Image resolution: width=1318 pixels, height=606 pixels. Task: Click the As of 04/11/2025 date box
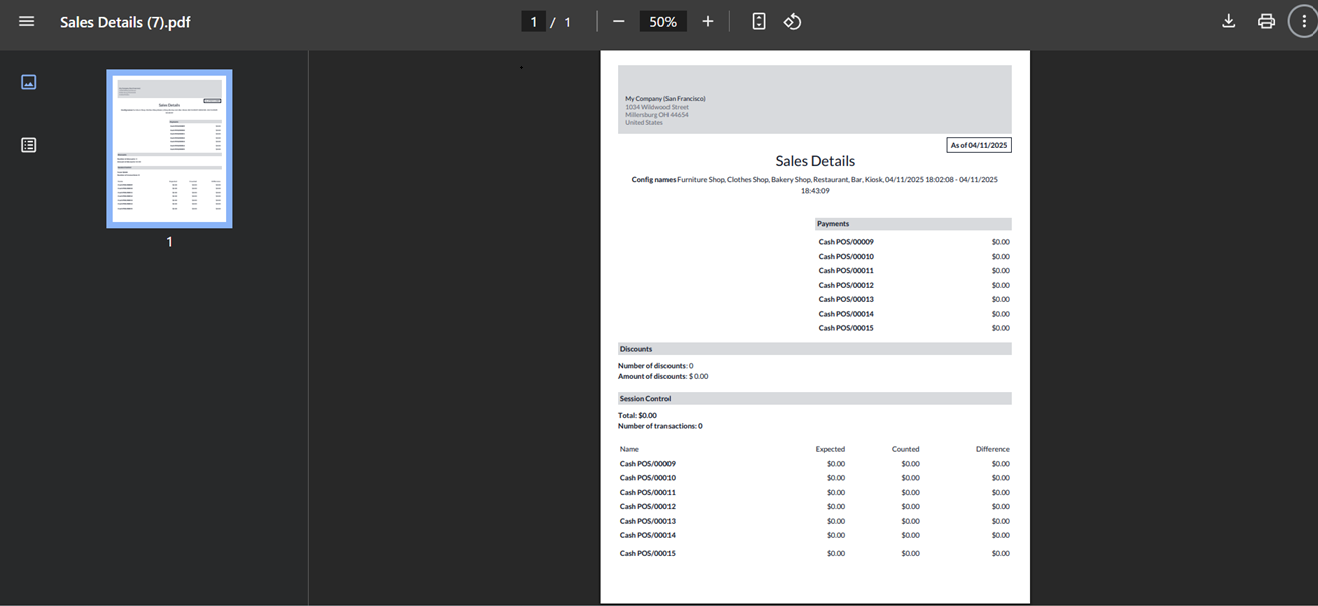(x=979, y=145)
